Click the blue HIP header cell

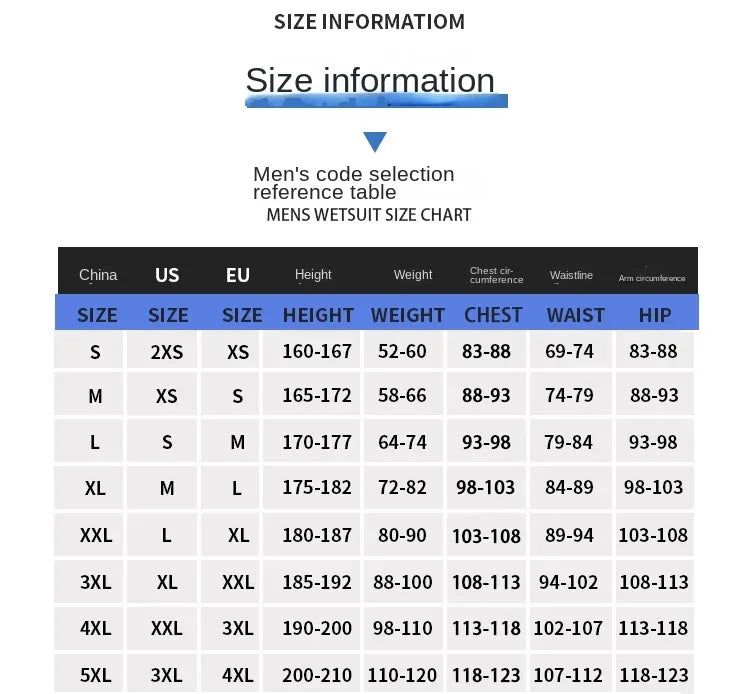[x=655, y=315]
